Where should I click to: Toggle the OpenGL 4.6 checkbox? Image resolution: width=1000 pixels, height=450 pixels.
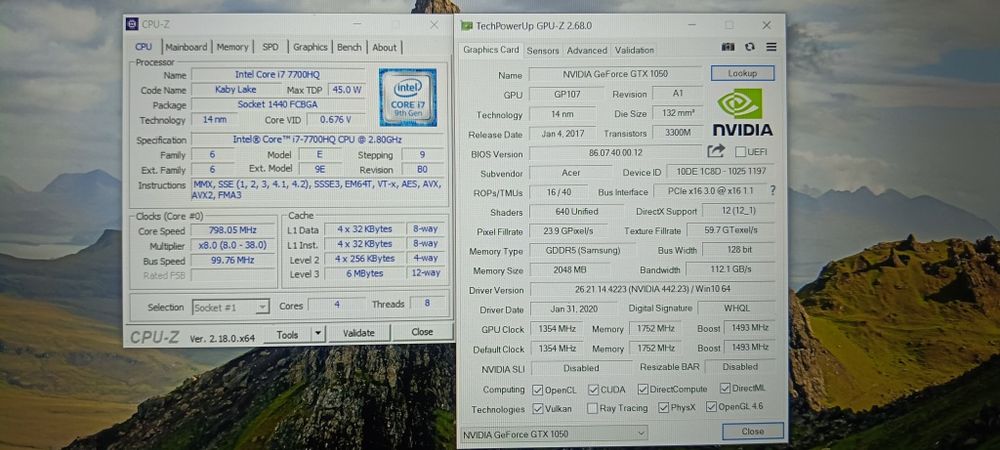[711, 407]
